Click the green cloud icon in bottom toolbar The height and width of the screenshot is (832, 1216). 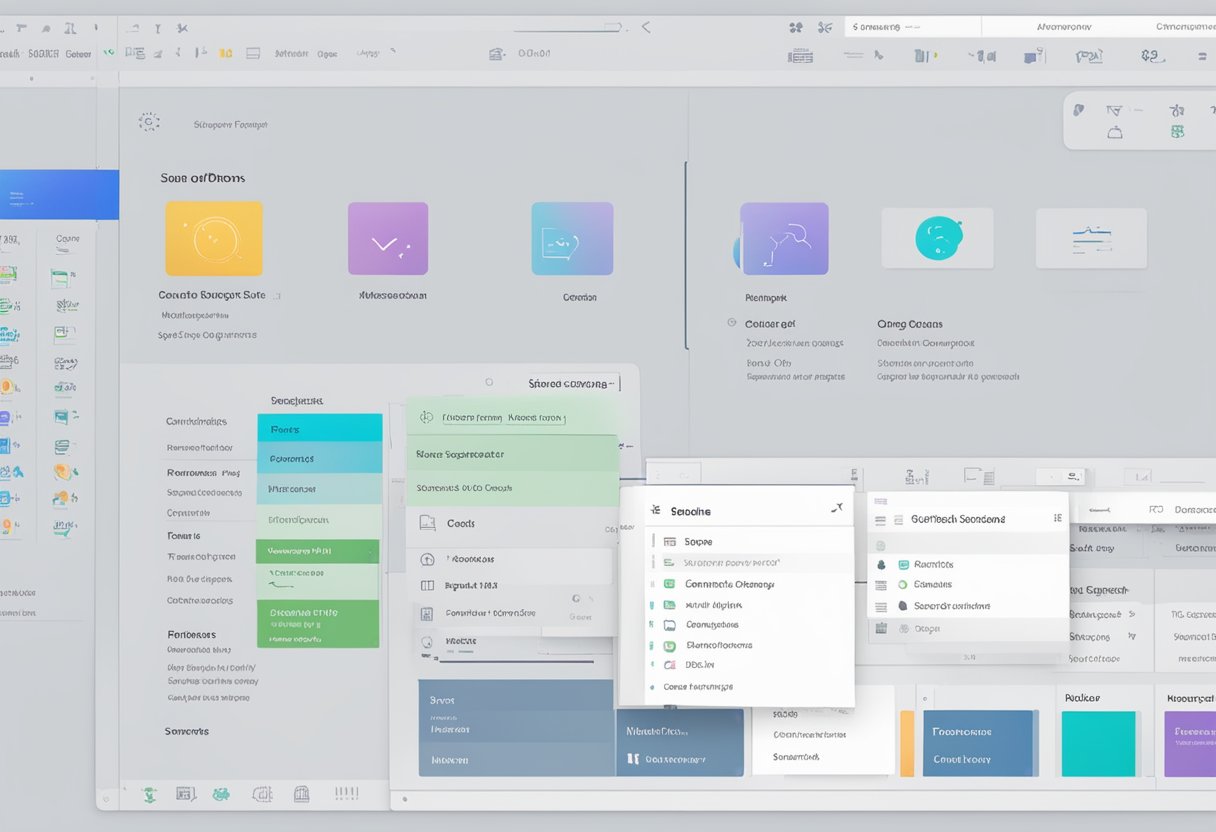[221, 794]
